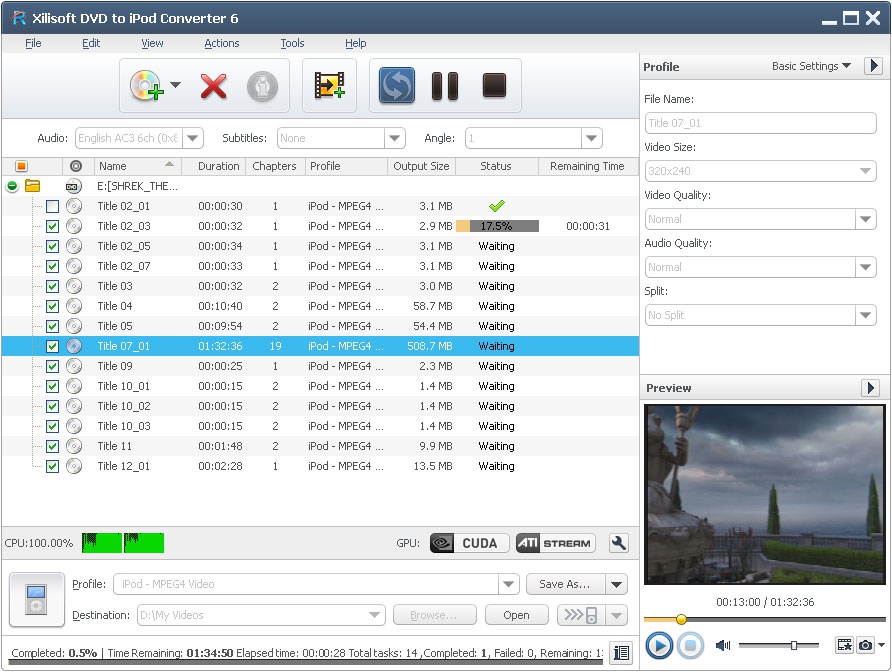Expand the Save As dropdown arrow
The height and width of the screenshot is (672, 892).
pos(616,584)
